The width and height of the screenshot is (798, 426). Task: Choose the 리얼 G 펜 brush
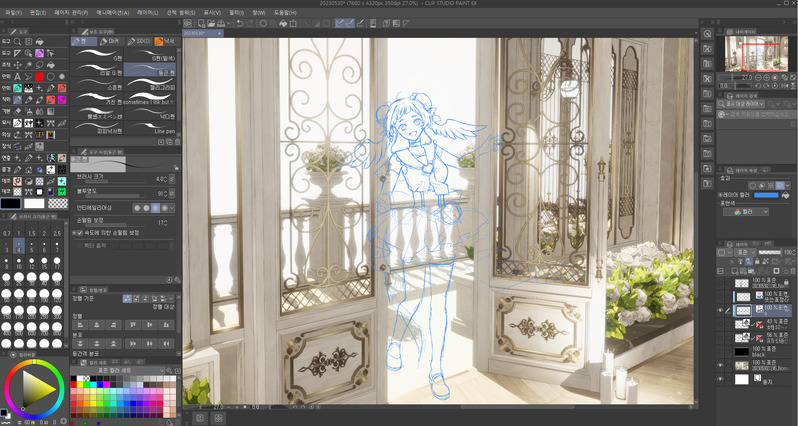[x=97, y=69]
